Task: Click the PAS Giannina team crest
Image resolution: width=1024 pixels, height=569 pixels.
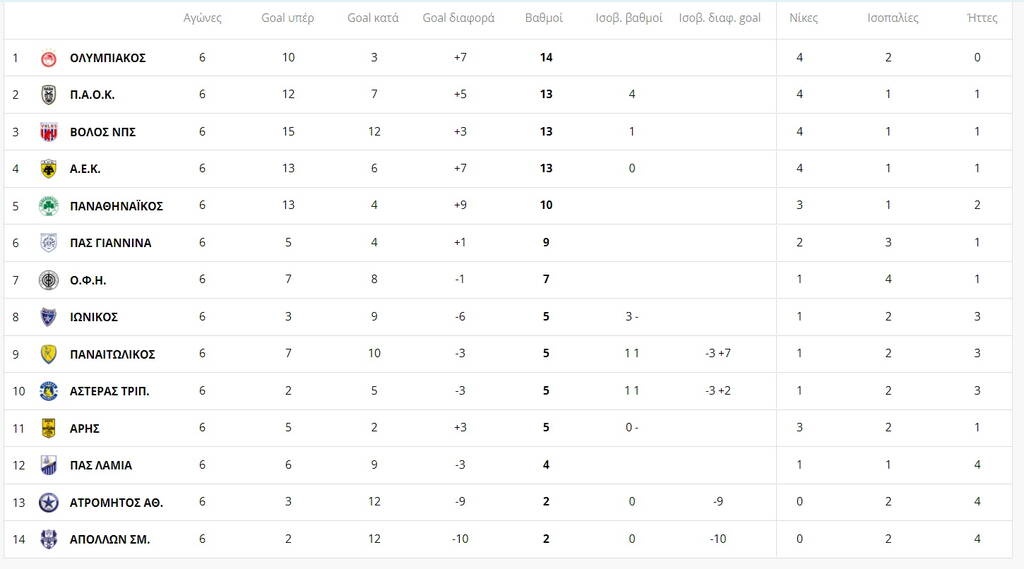Action: click(x=48, y=243)
